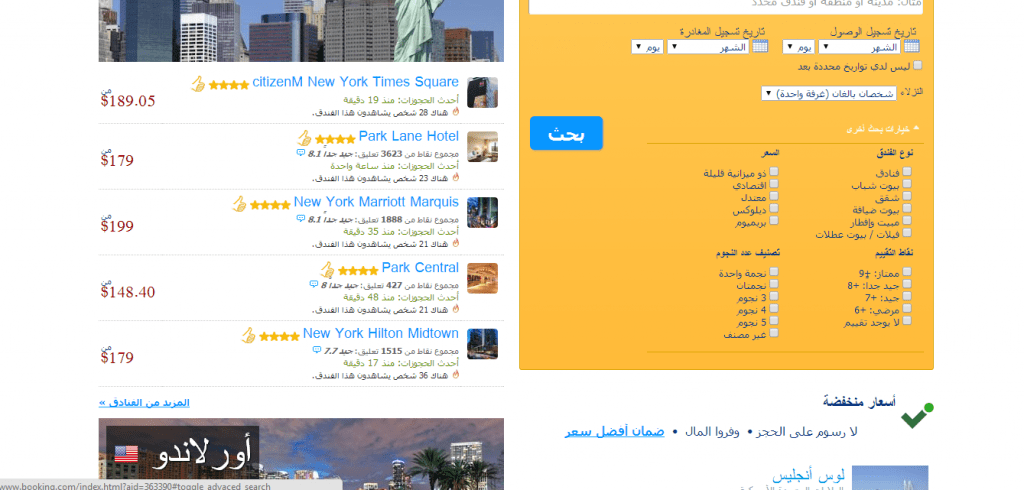The width and height of the screenshot is (1024, 490).
Task: Tick the 'لا يوجد تقييم' checkbox
Action: coord(906,321)
